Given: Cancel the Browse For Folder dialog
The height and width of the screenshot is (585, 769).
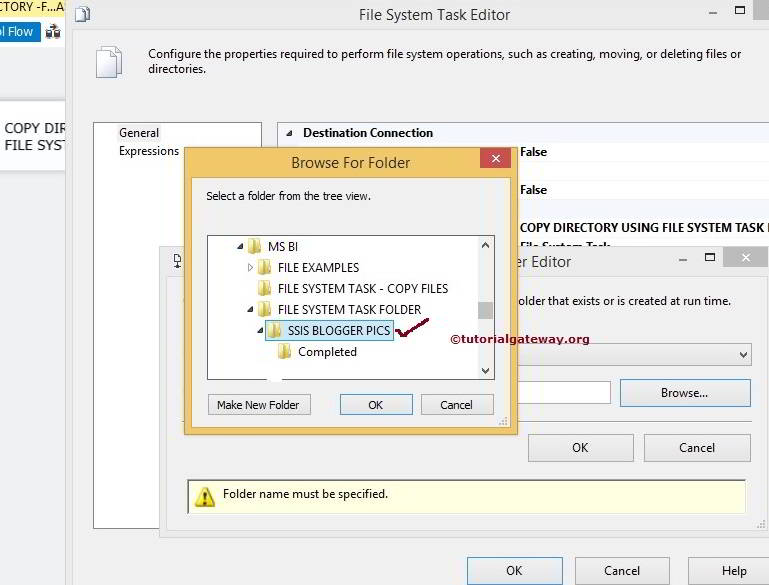Looking at the screenshot, I should 457,405.
